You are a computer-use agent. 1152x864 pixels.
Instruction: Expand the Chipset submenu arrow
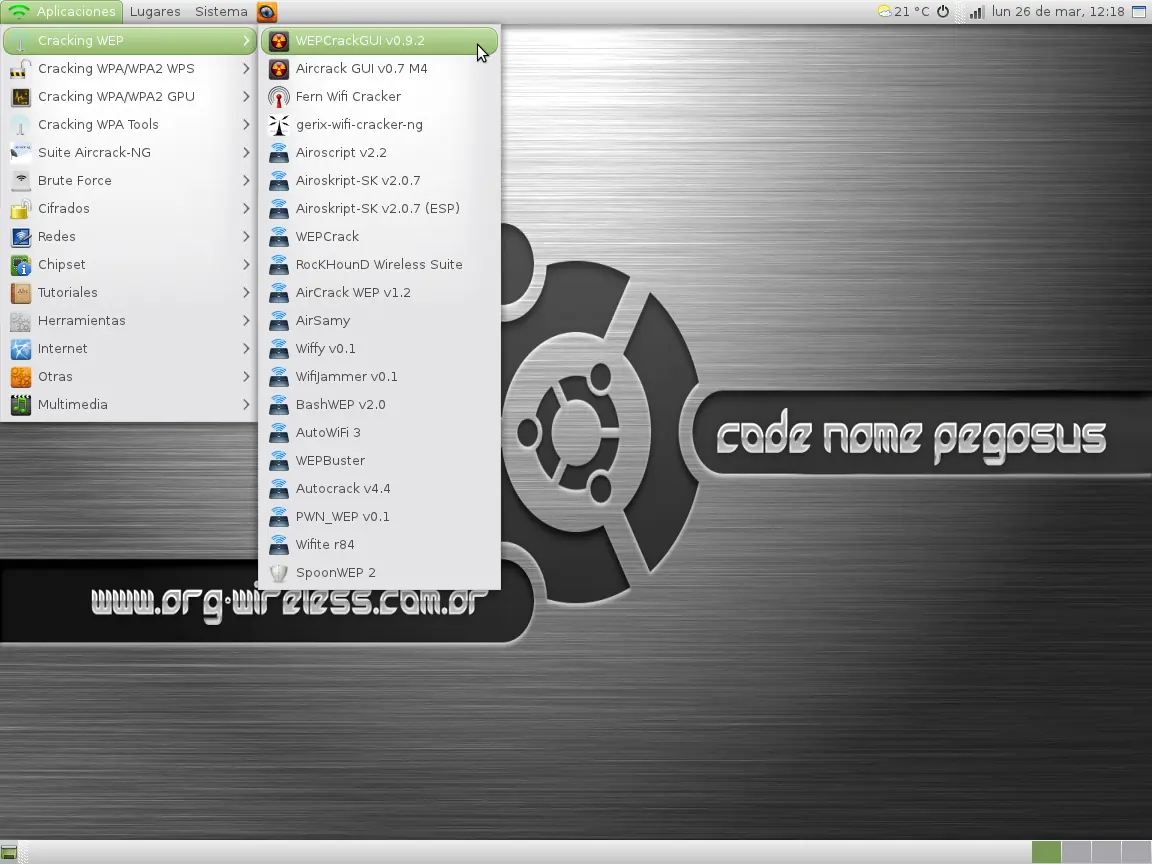click(x=246, y=264)
